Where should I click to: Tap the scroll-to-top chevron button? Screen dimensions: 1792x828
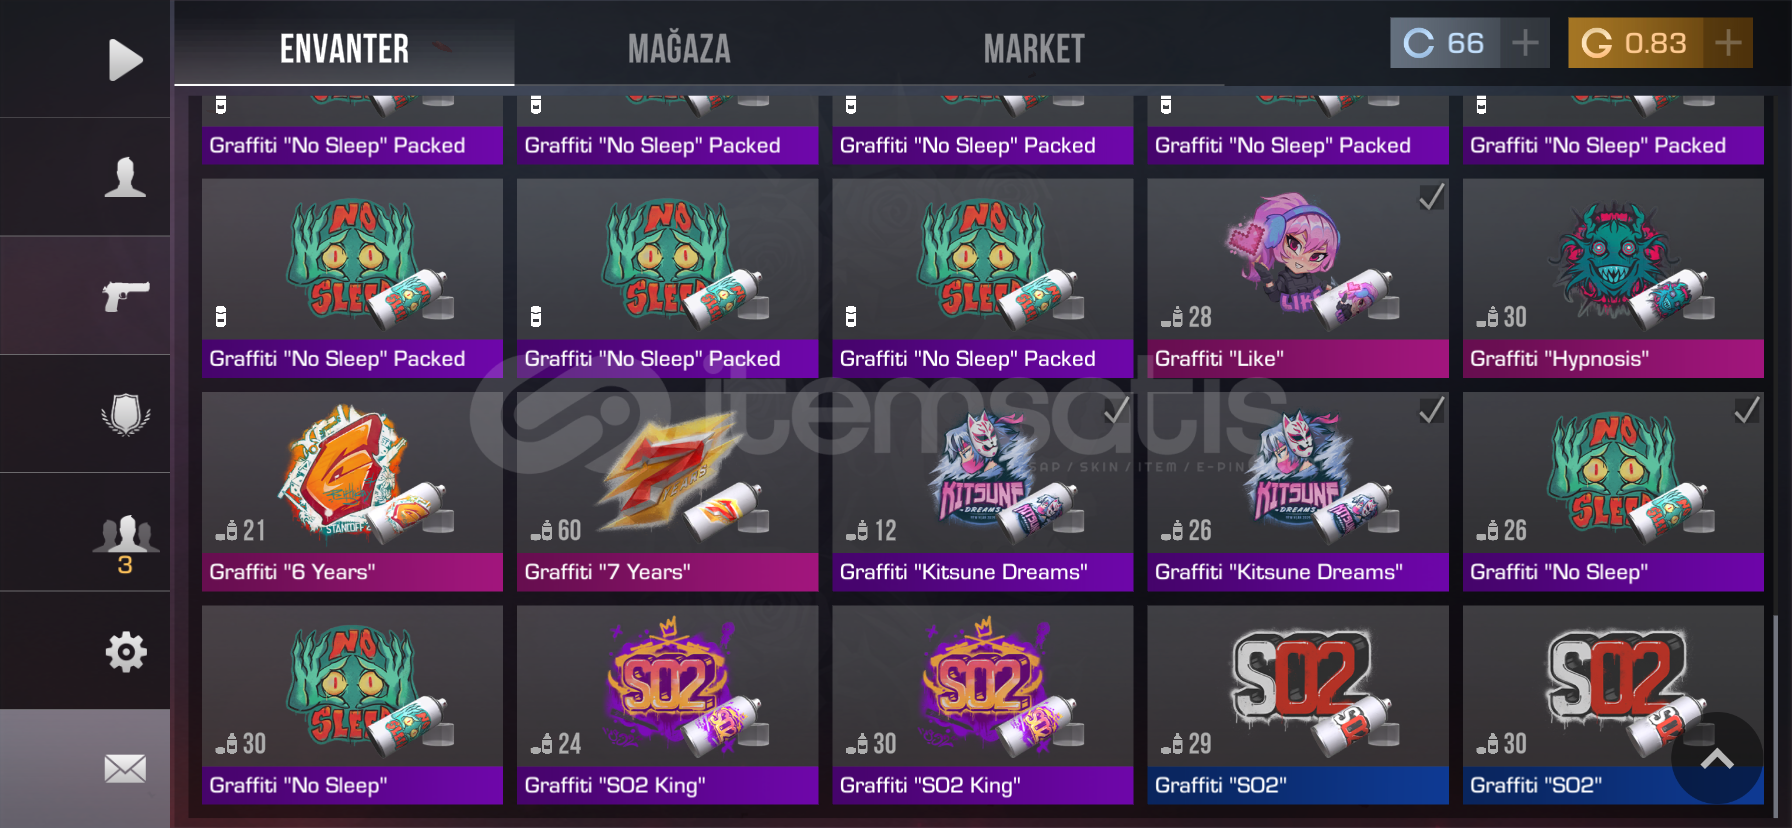[1717, 759]
